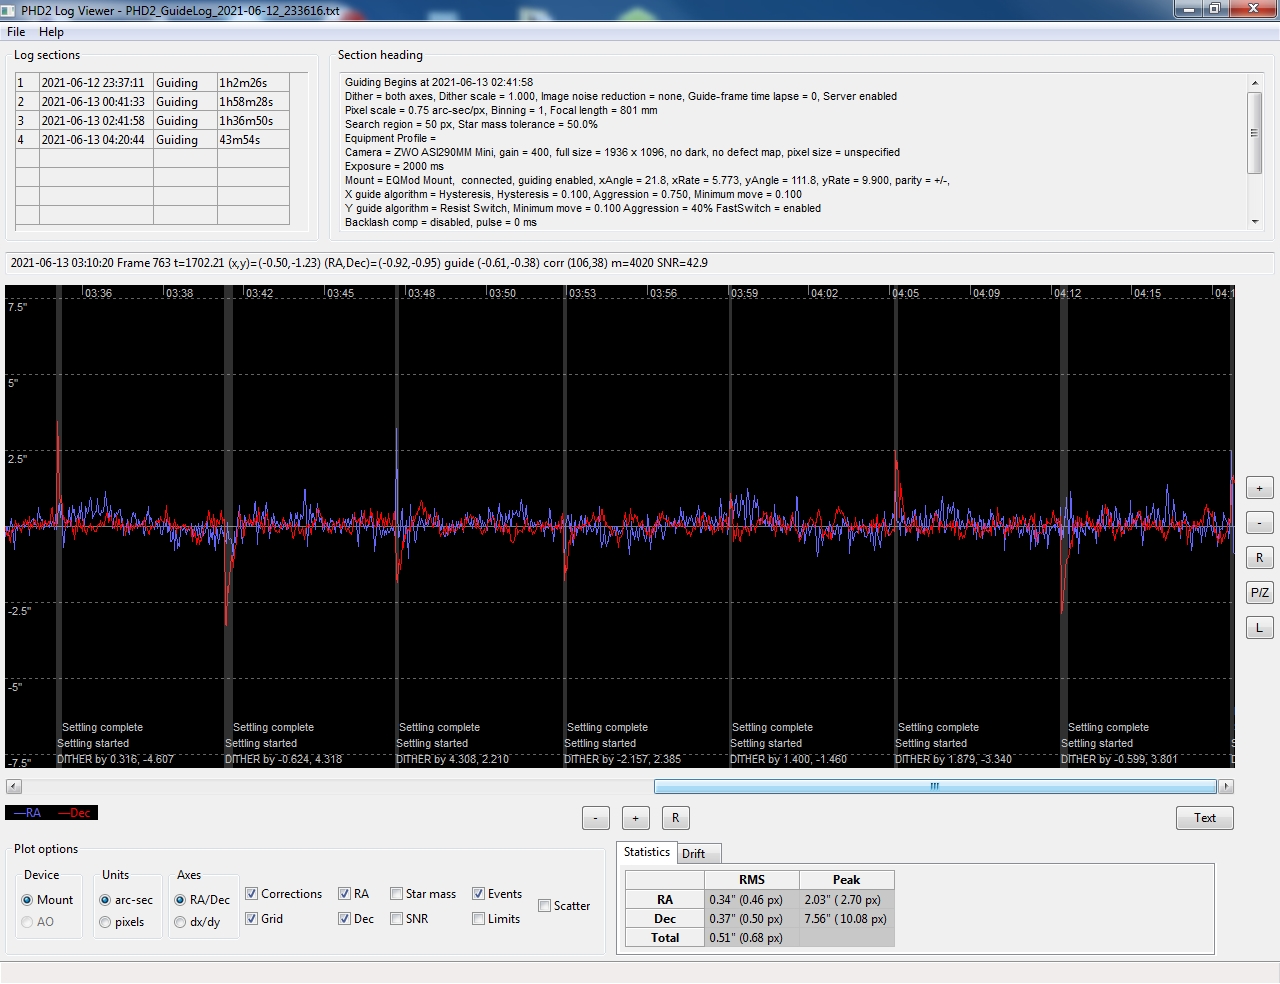Select the pixels units radio button
This screenshot has width=1280, height=984.
pos(105,922)
